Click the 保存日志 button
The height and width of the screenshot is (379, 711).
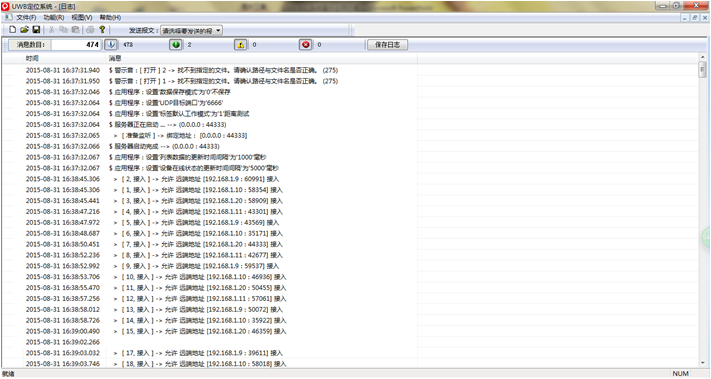(x=387, y=44)
